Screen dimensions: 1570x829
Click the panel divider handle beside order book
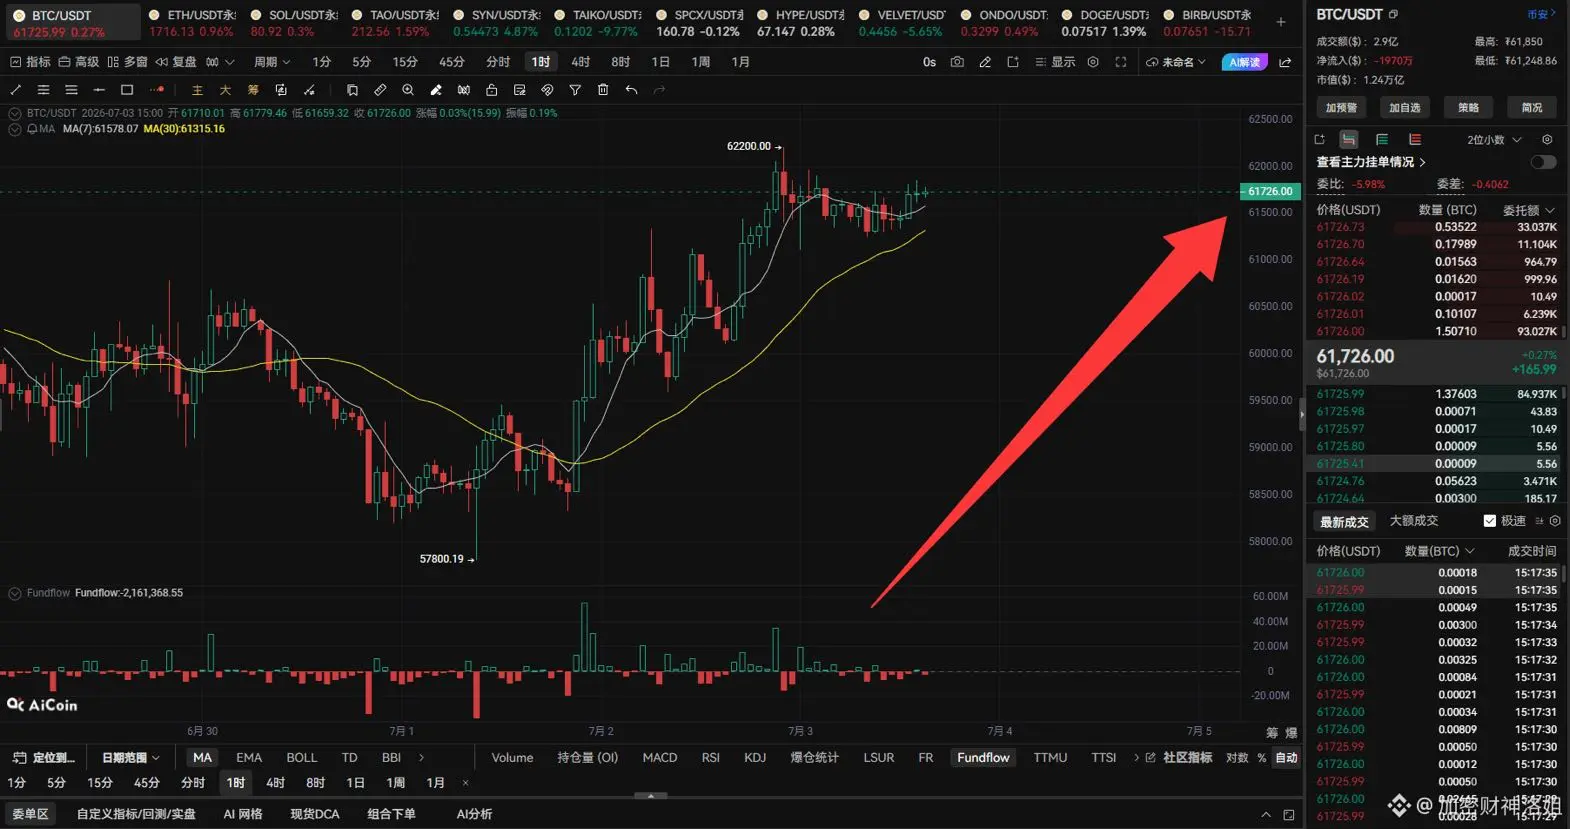[1302, 414]
